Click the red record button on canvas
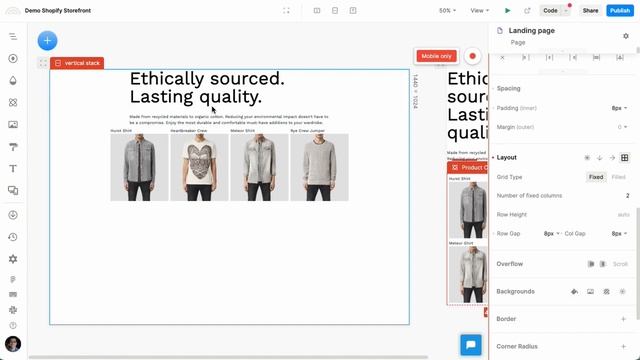640x360 pixels. pyautogui.click(x=472, y=56)
